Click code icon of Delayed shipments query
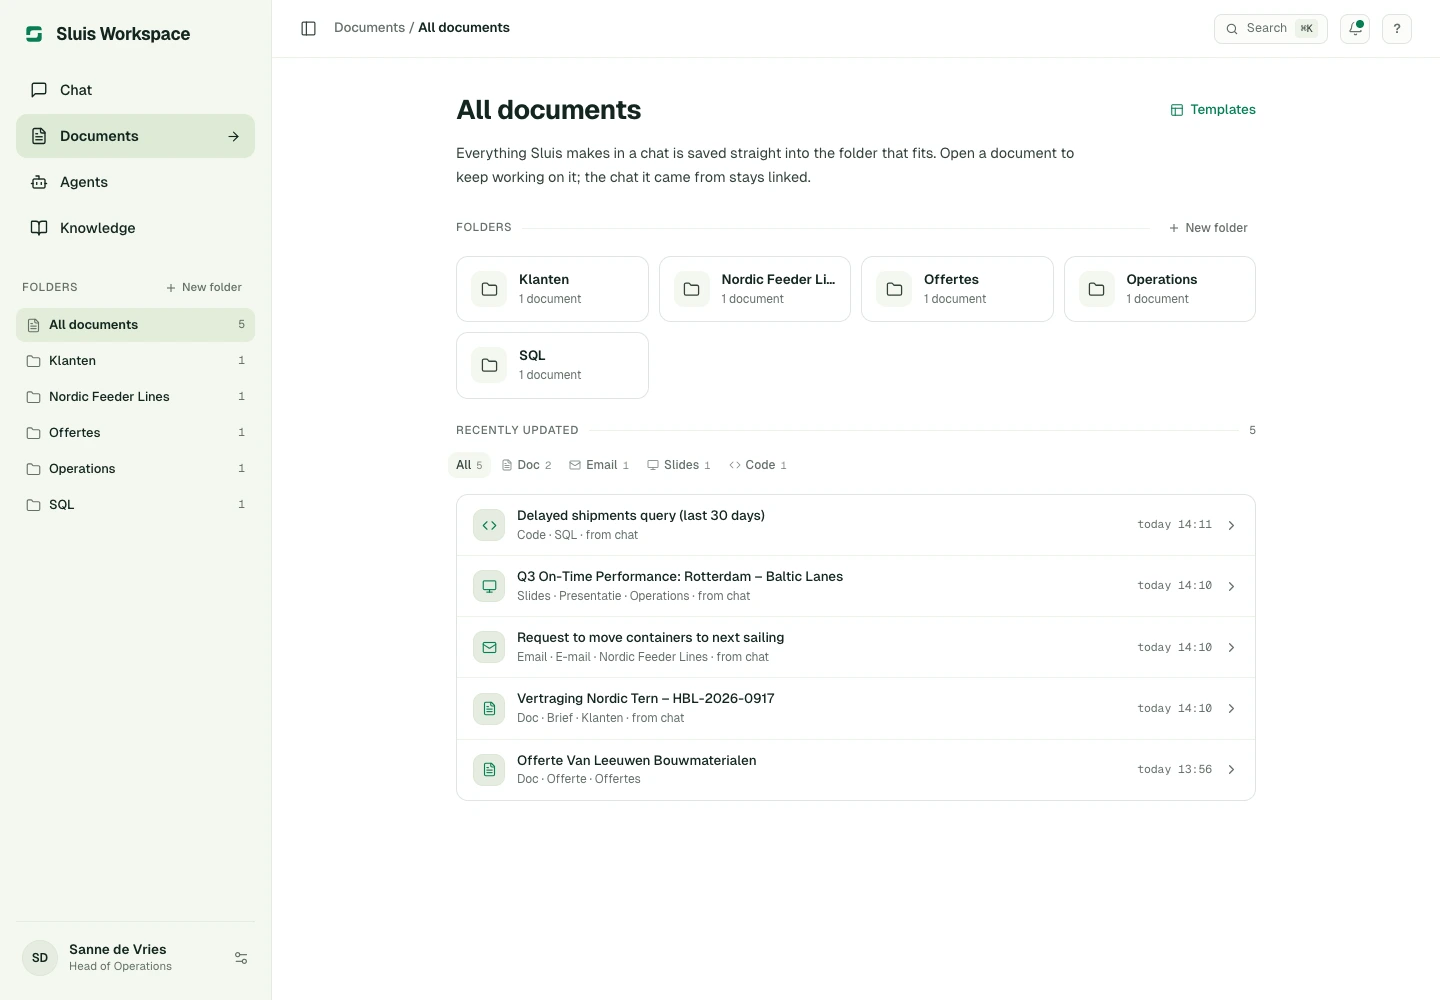This screenshot has width=1440, height=1000. tap(489, 525)
